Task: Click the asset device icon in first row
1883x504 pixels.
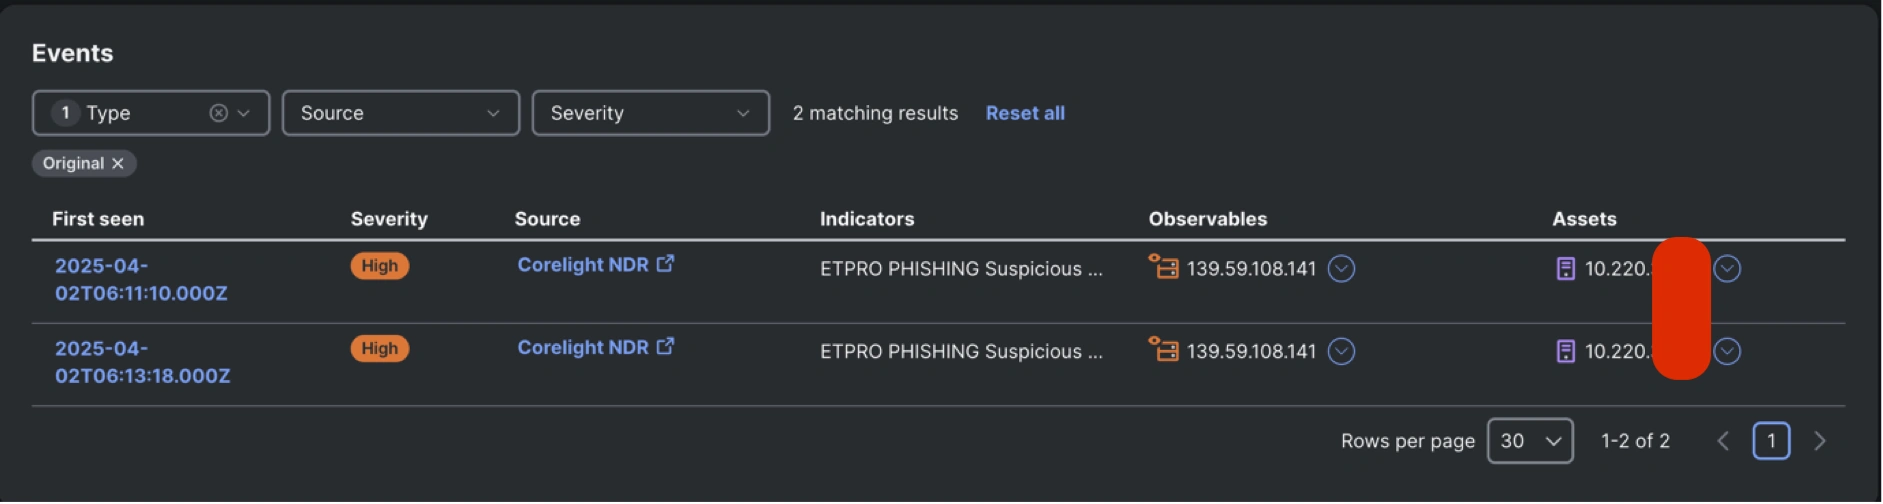Action: (x=1566, y=268)
